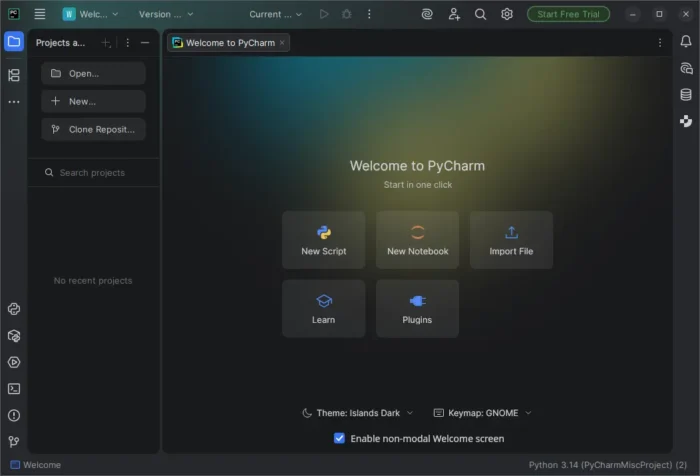Click the New Script button
The height and width of the screenshot is (476, 700).
point(324,240)
